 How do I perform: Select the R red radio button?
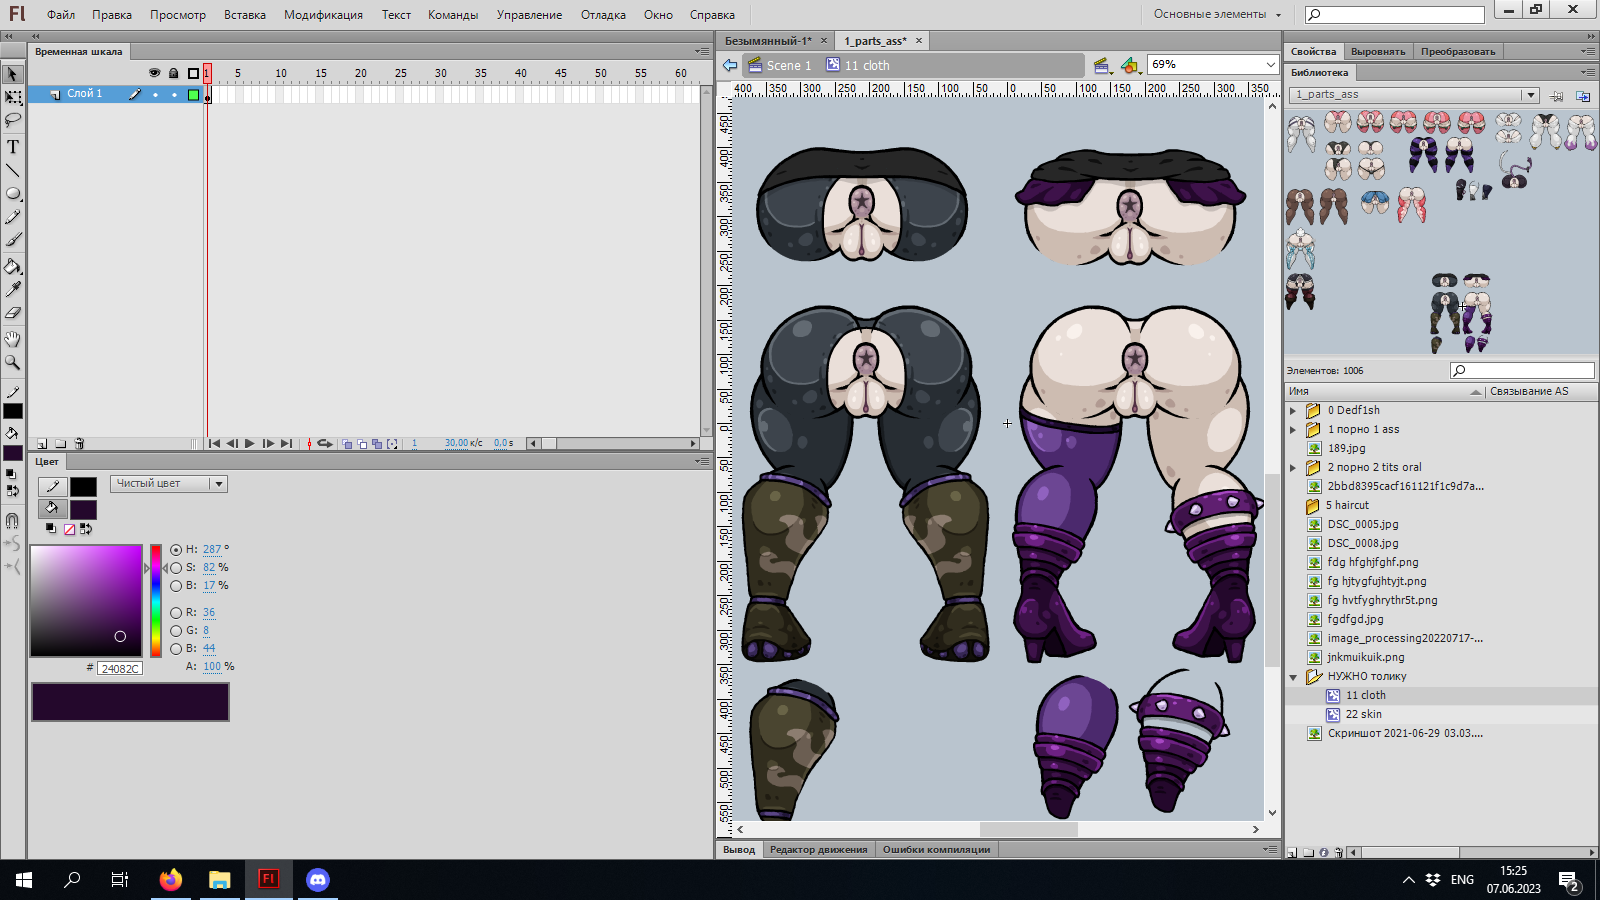point(176,613)
